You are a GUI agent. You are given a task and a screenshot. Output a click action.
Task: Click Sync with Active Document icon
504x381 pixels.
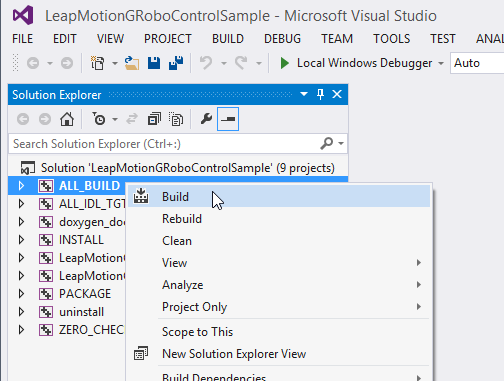click(x=132, y=119)
